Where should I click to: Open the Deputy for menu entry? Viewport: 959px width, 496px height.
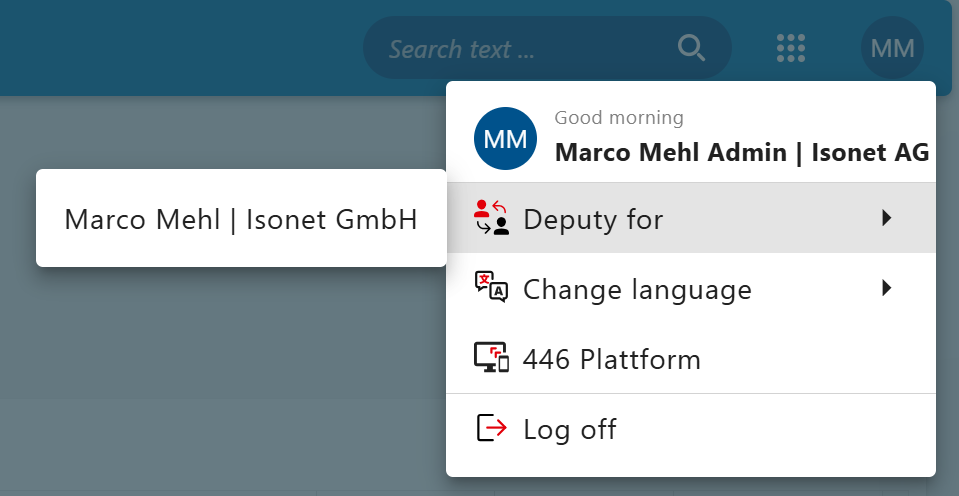[691, 218]
